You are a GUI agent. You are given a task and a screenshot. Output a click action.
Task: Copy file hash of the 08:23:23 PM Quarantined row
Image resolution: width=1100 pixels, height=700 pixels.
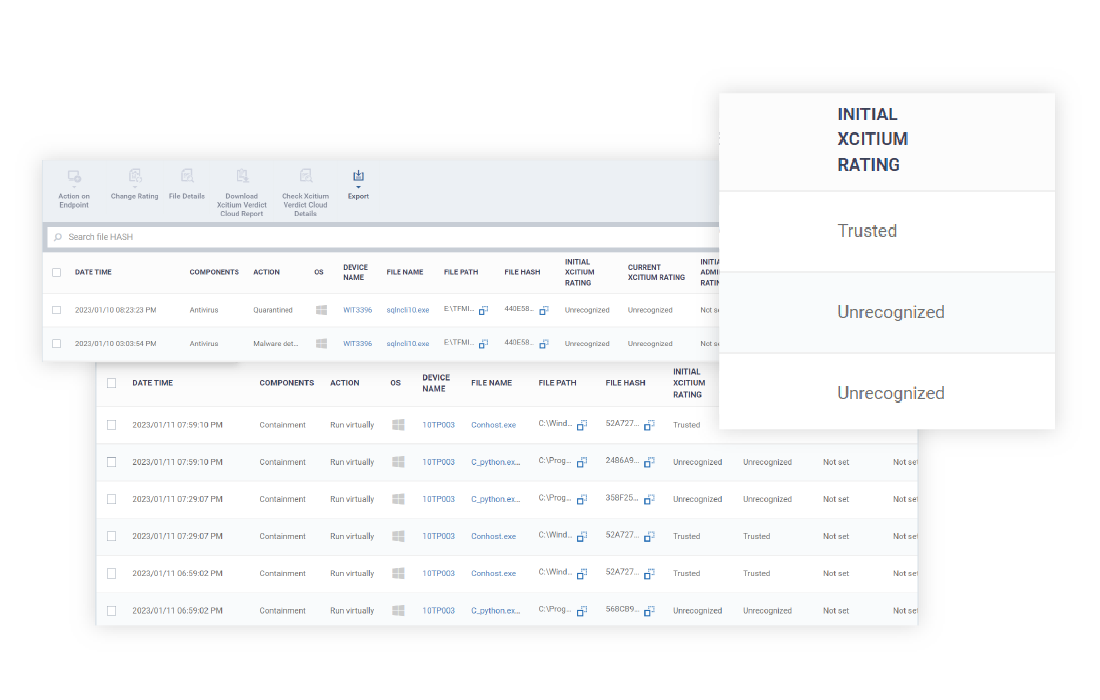[x=544, y=310]
